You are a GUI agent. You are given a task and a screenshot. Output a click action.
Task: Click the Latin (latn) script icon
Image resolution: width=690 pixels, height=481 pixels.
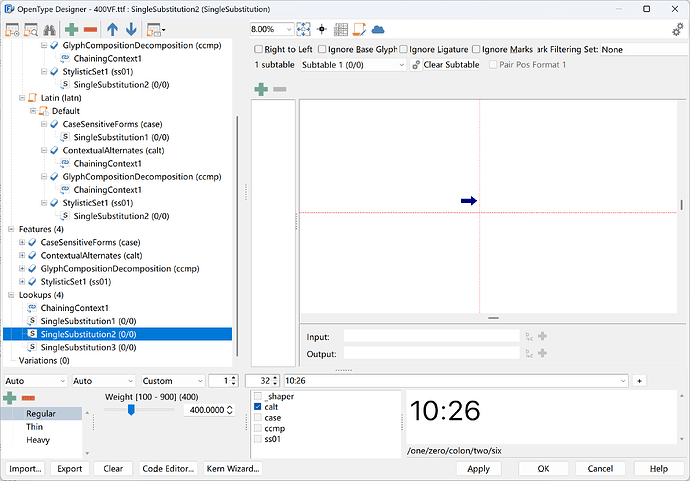click(x=33, y=98)
